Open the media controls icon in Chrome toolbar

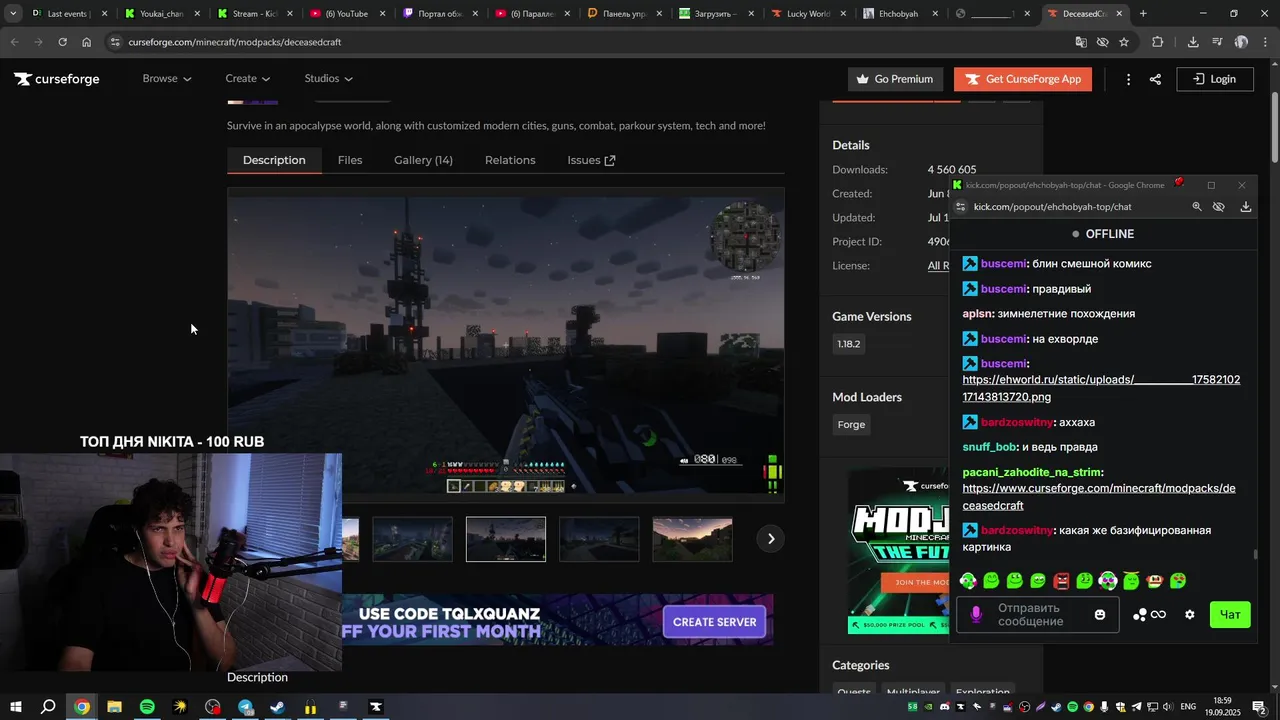click(1217, 42)
